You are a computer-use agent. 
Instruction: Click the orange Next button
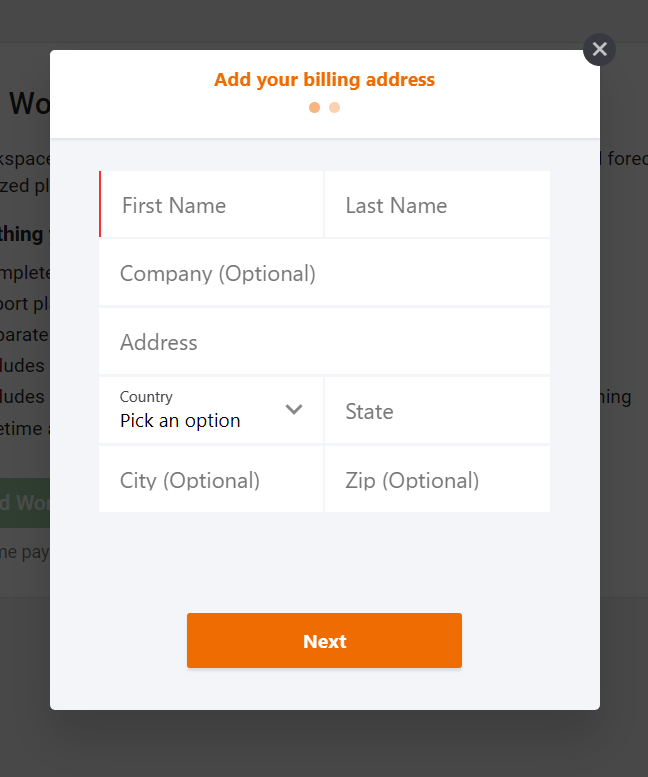pos(324,640)
